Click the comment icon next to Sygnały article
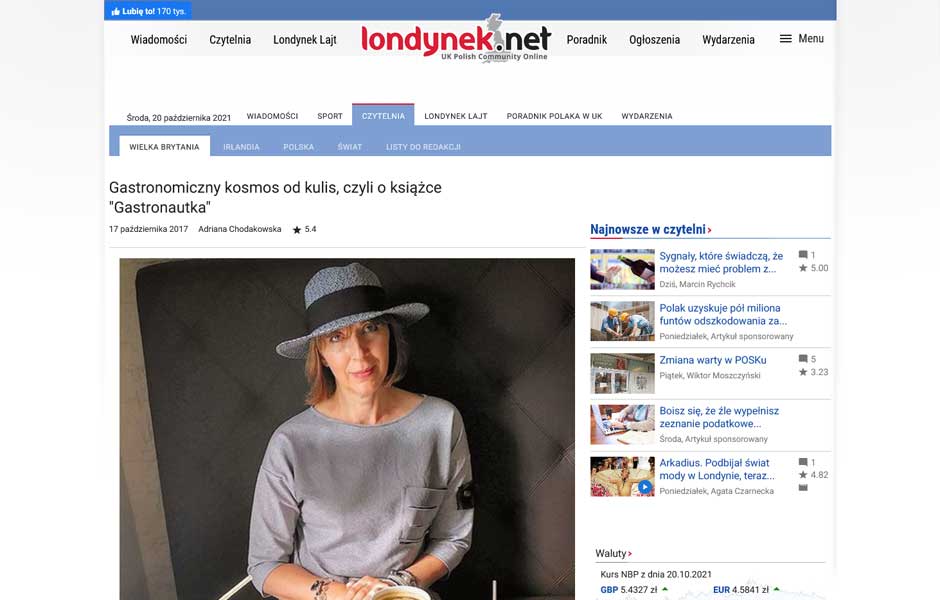Screen dimensions: 940x600 click(x=803, y=255)
